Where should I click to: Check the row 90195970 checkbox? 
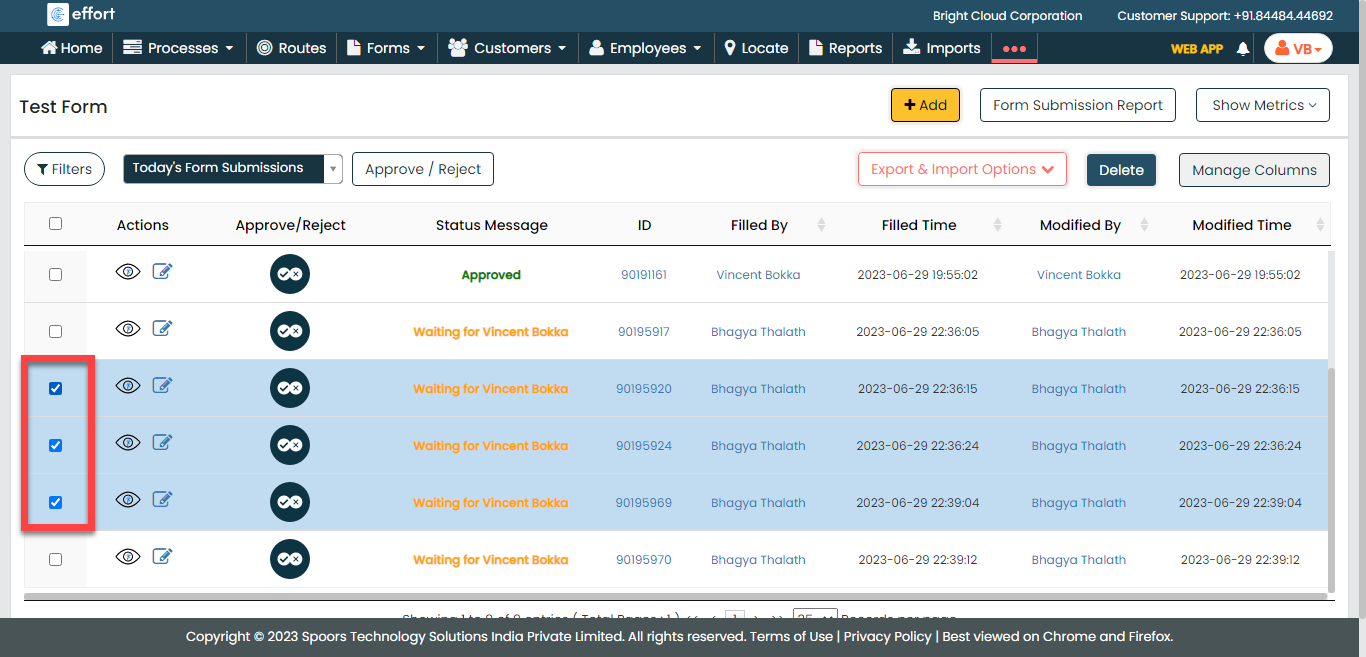click(55, 559)
